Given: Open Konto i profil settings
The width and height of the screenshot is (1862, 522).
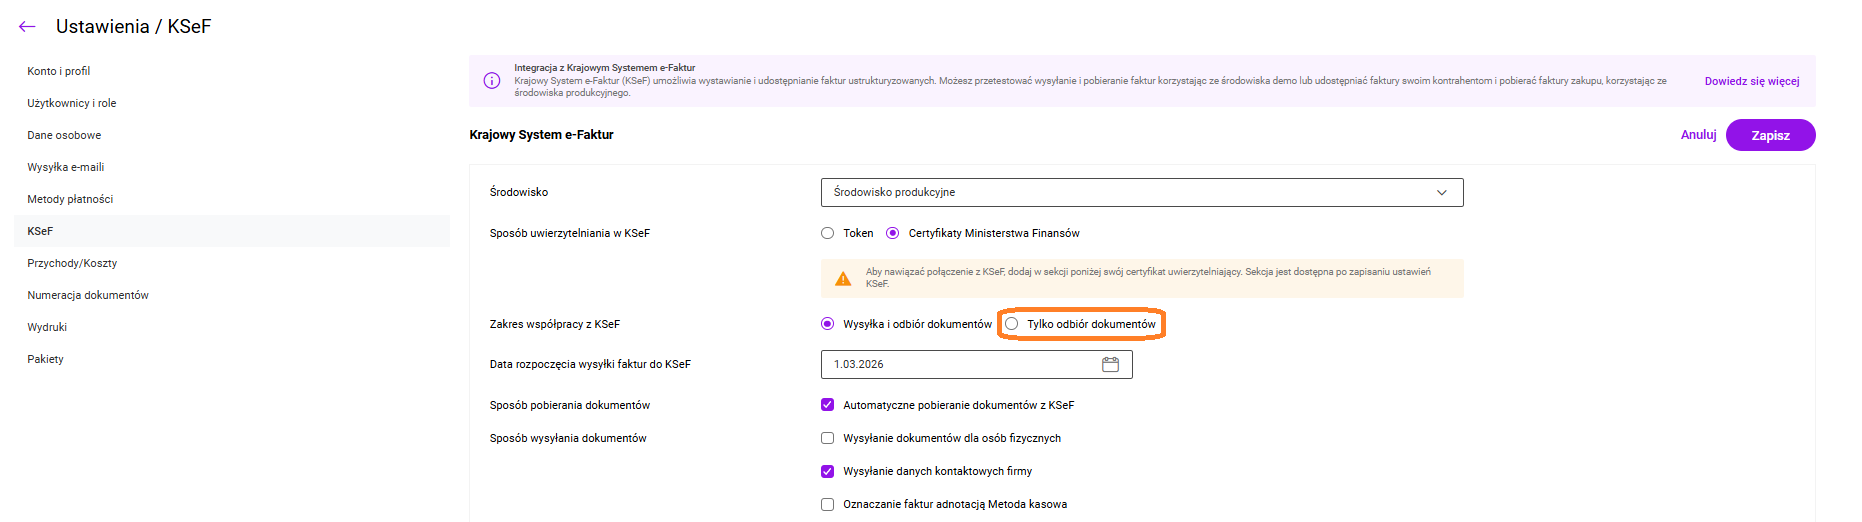Looking at the screenshot, I should click(x=59, y=72).
